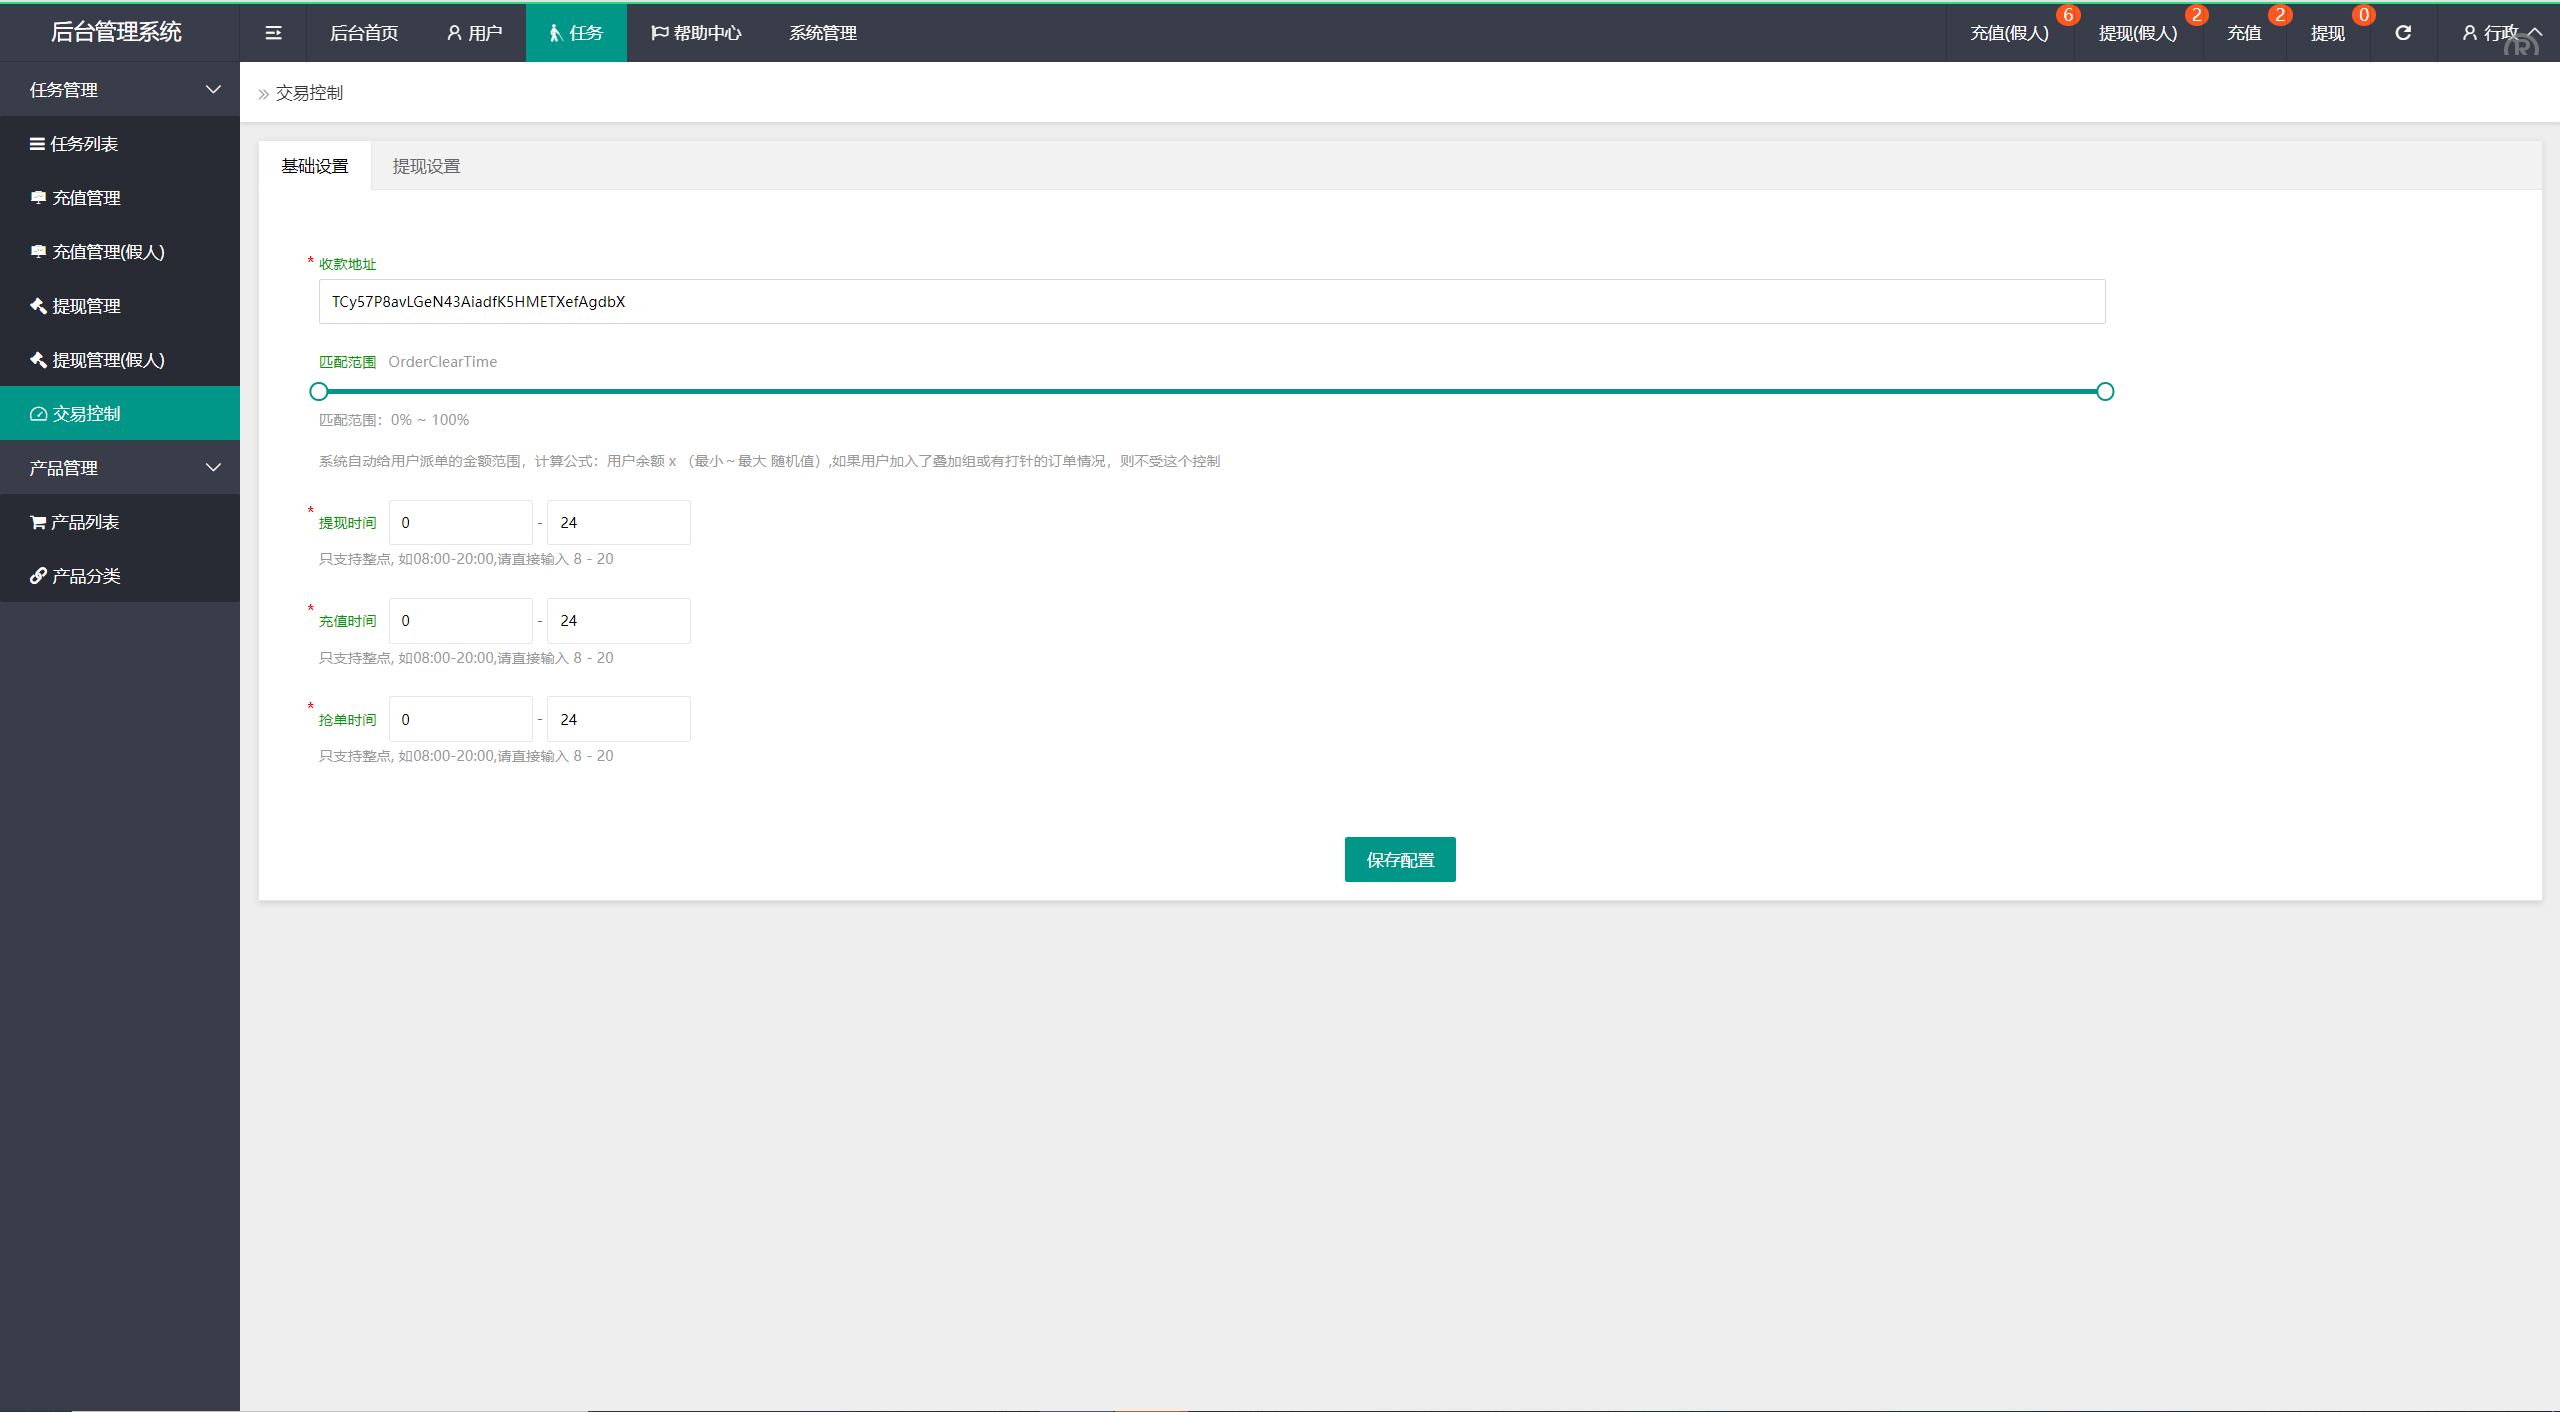Open 帮助中心 from the top navigation
2560x1412 pixels.
pos(696,33)
